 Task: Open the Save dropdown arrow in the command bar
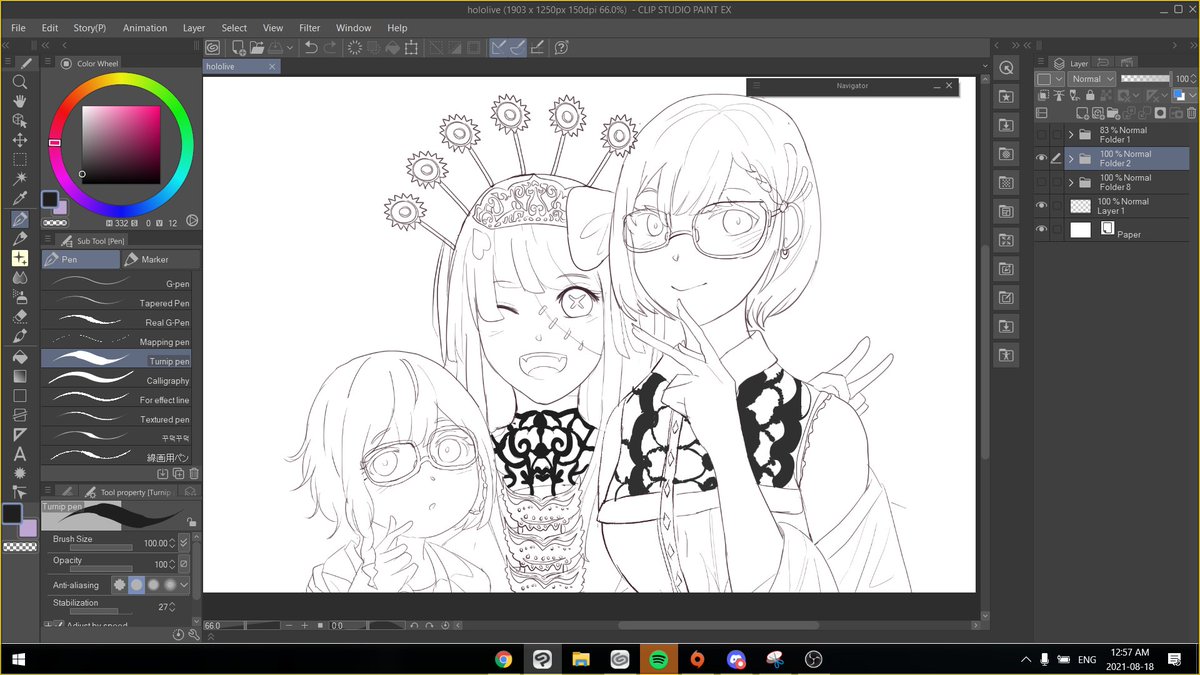pyautogui.click(x=289, y=47)
